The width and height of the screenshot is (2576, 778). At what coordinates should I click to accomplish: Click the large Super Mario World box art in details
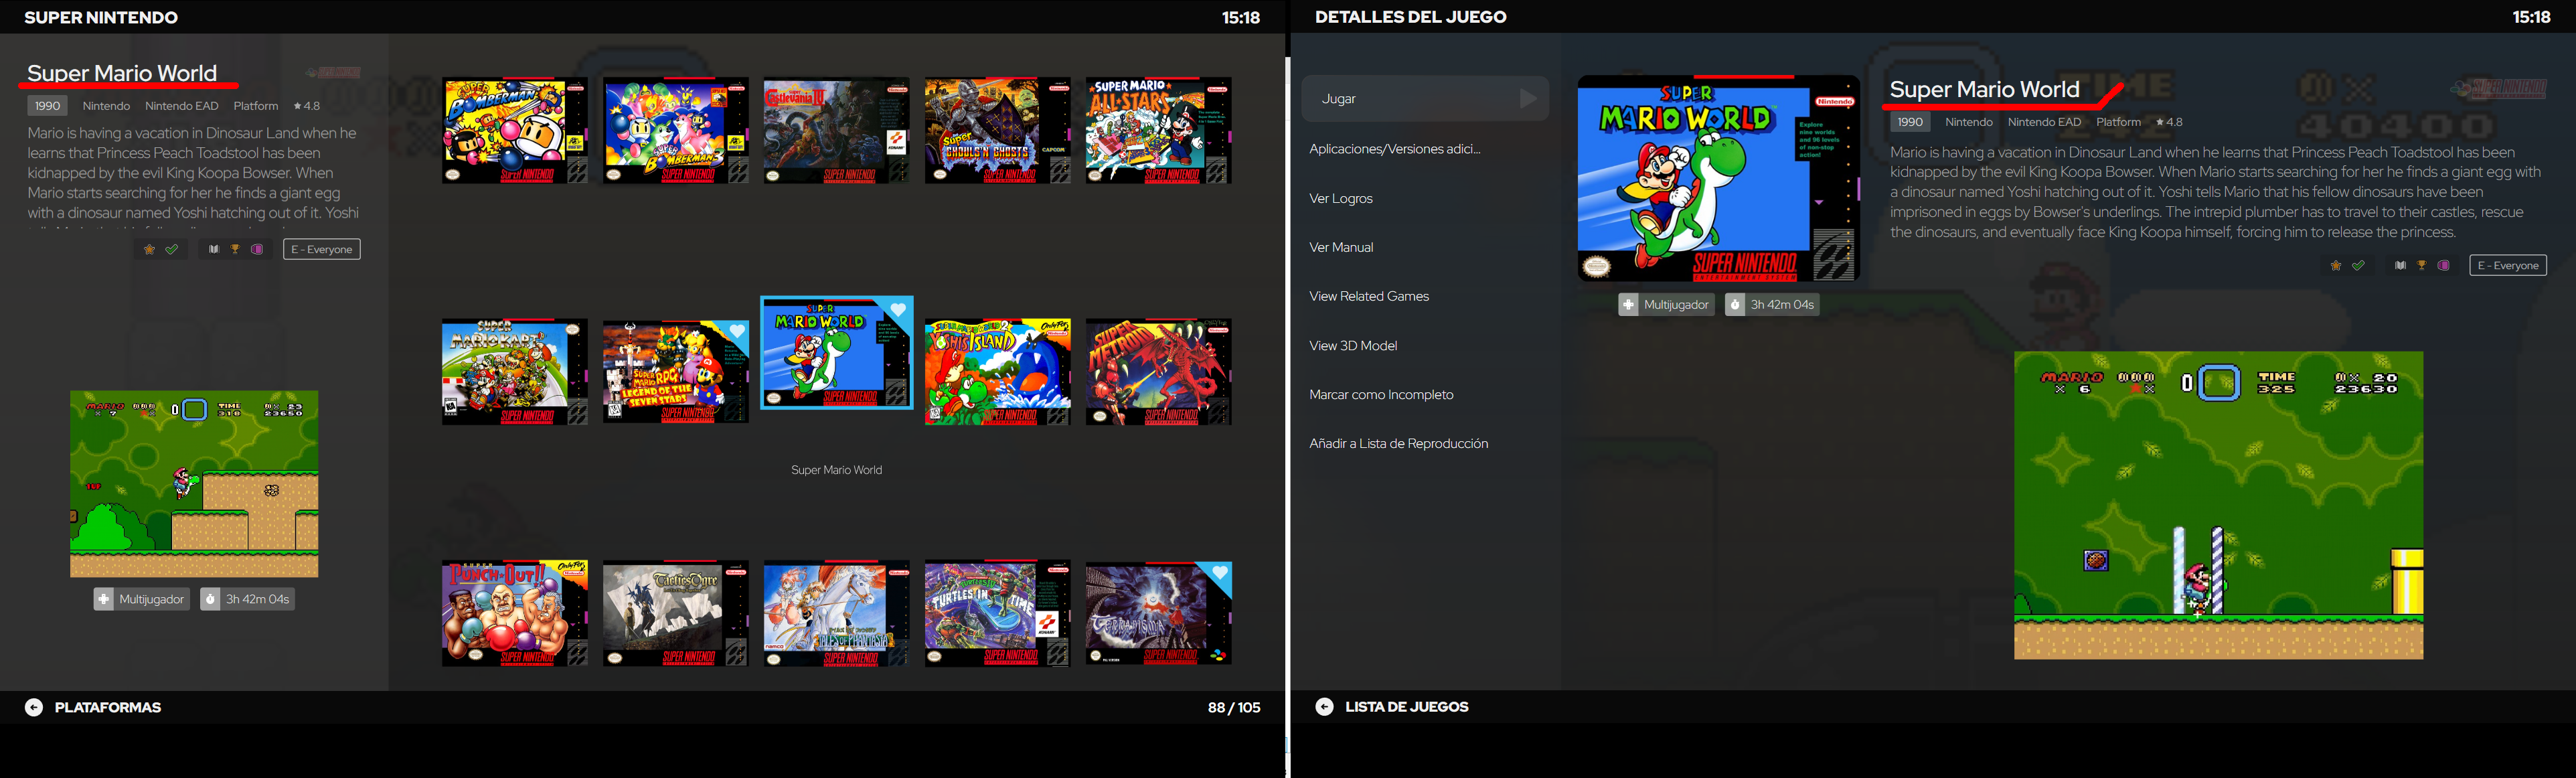point(1718,178)
